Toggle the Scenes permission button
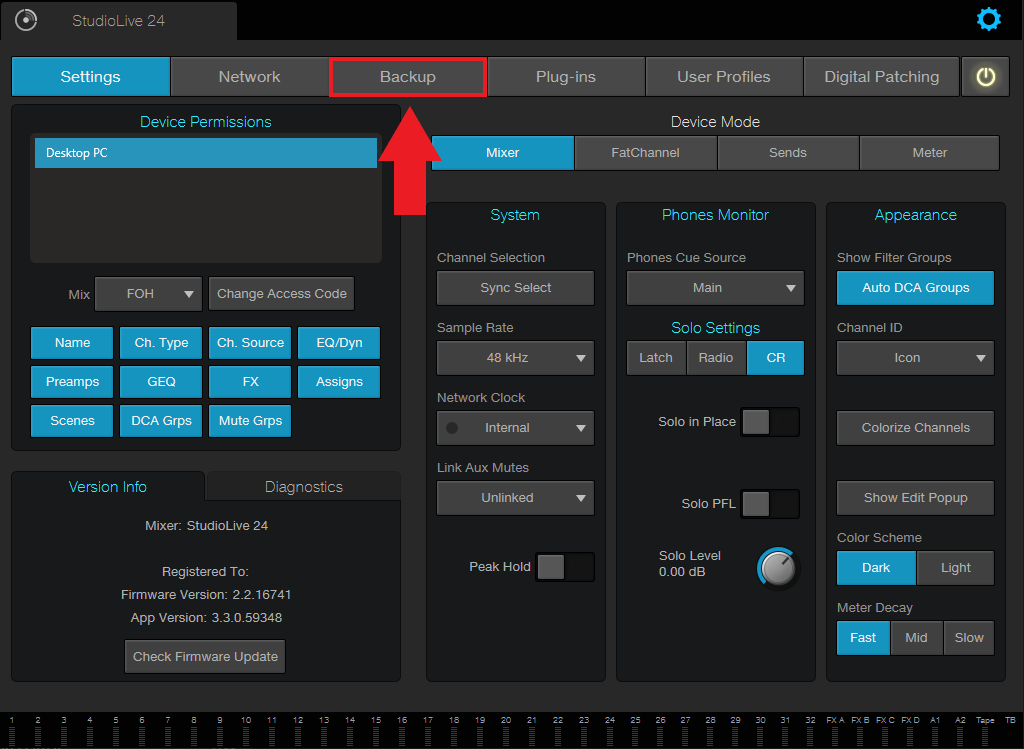The height and width of the screenshot is (749, 1024). [72, 421]
